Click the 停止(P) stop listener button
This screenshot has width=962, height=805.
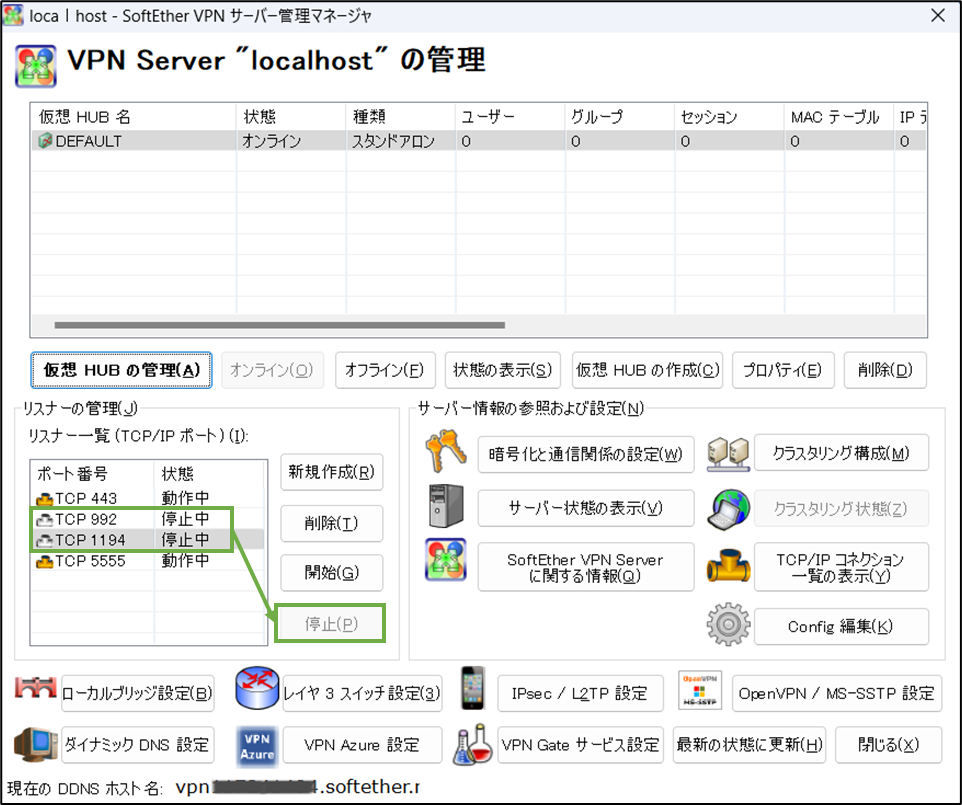(x=331, y=624)
